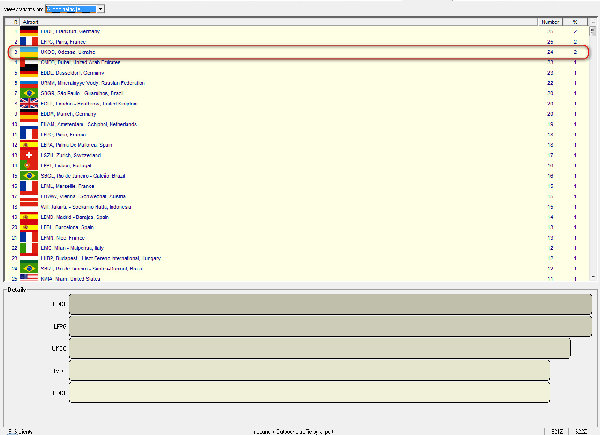
Task: Click the UKOO label in Details chart
Action: [x=59, y=349]
